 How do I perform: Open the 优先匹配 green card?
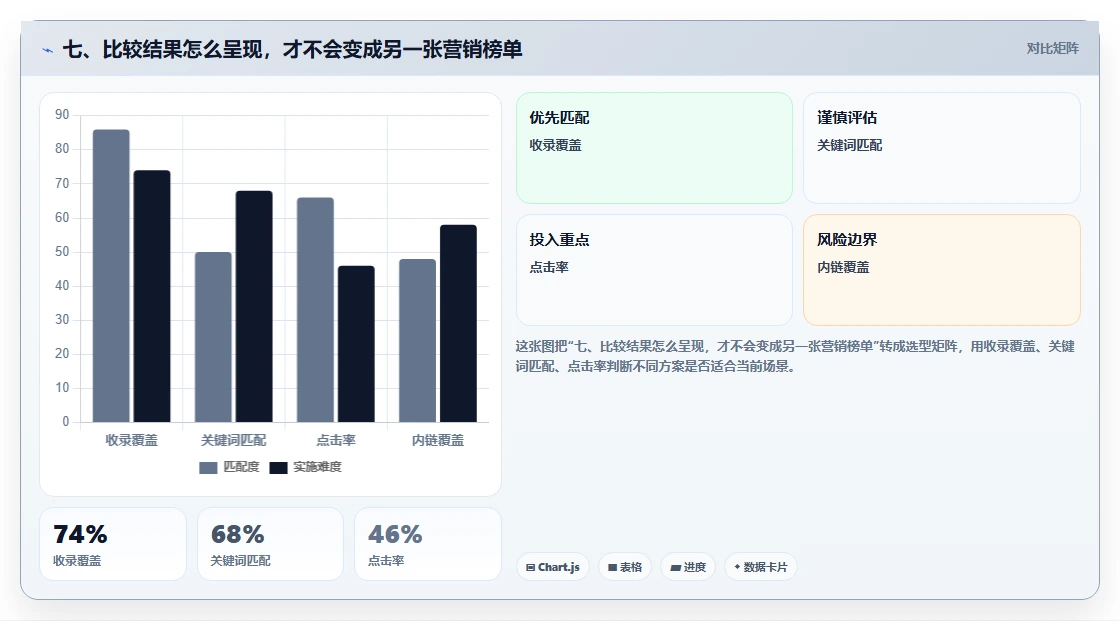pyautogui.click(x=654, y=148)
